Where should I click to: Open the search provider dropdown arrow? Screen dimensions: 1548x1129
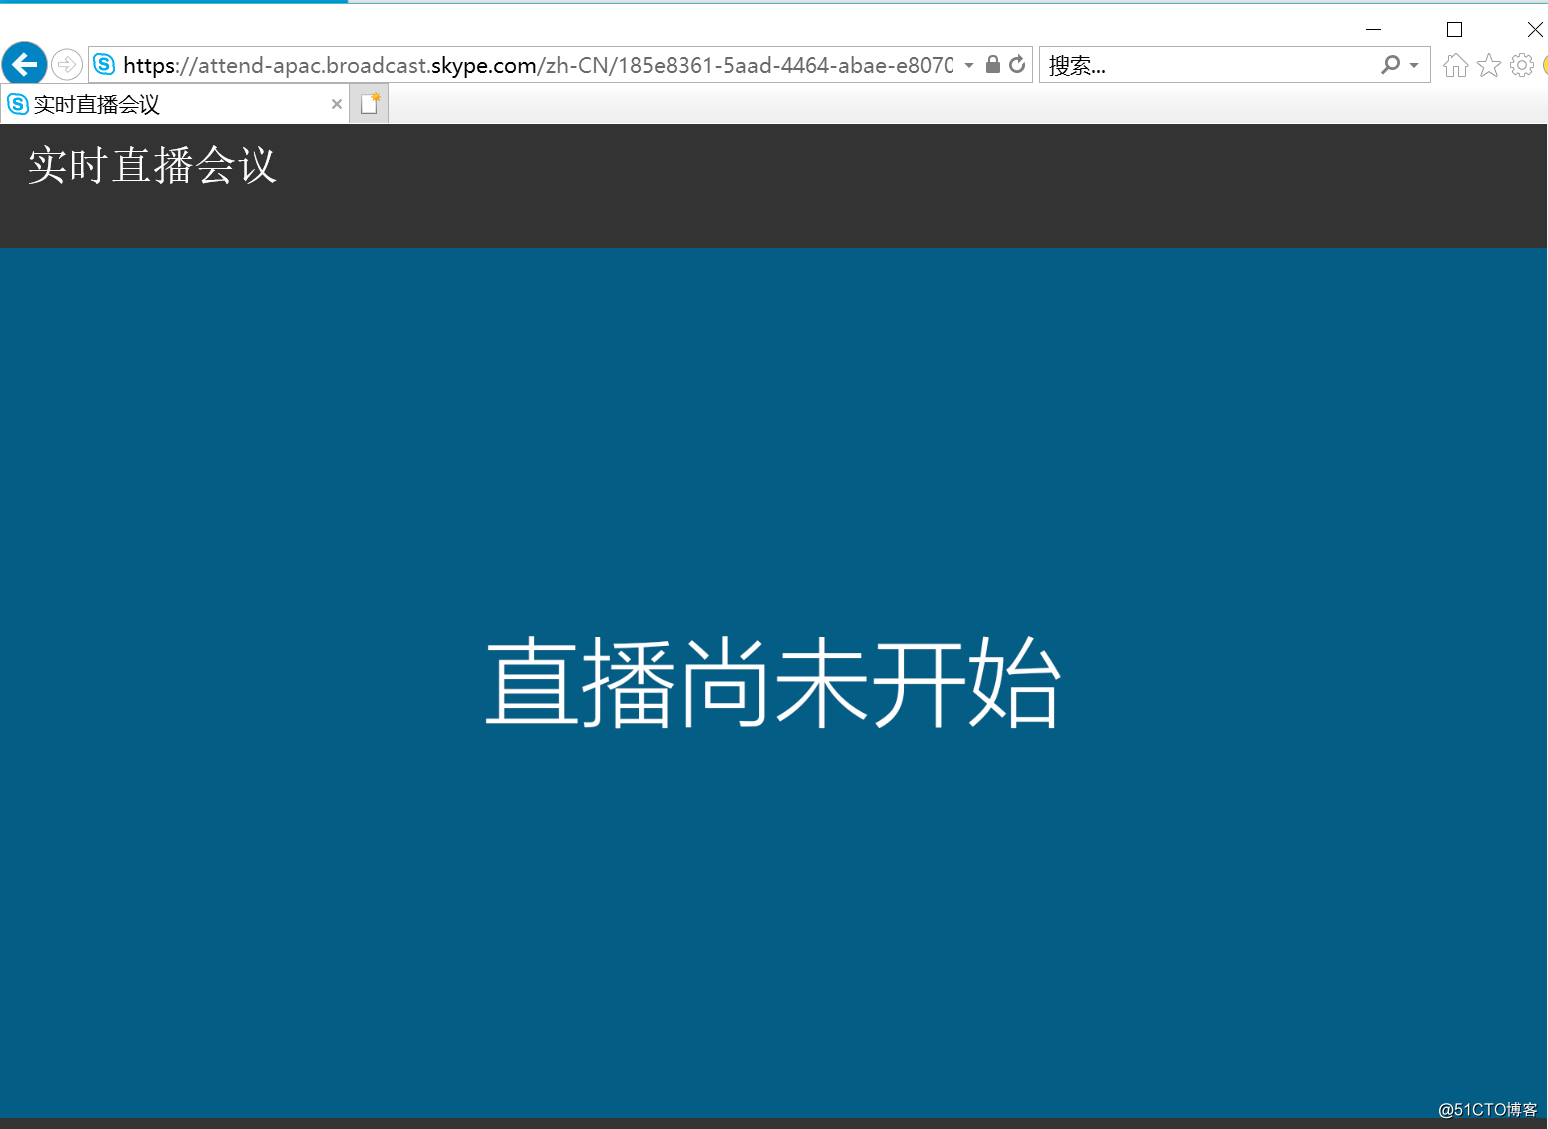(1414, 65)
